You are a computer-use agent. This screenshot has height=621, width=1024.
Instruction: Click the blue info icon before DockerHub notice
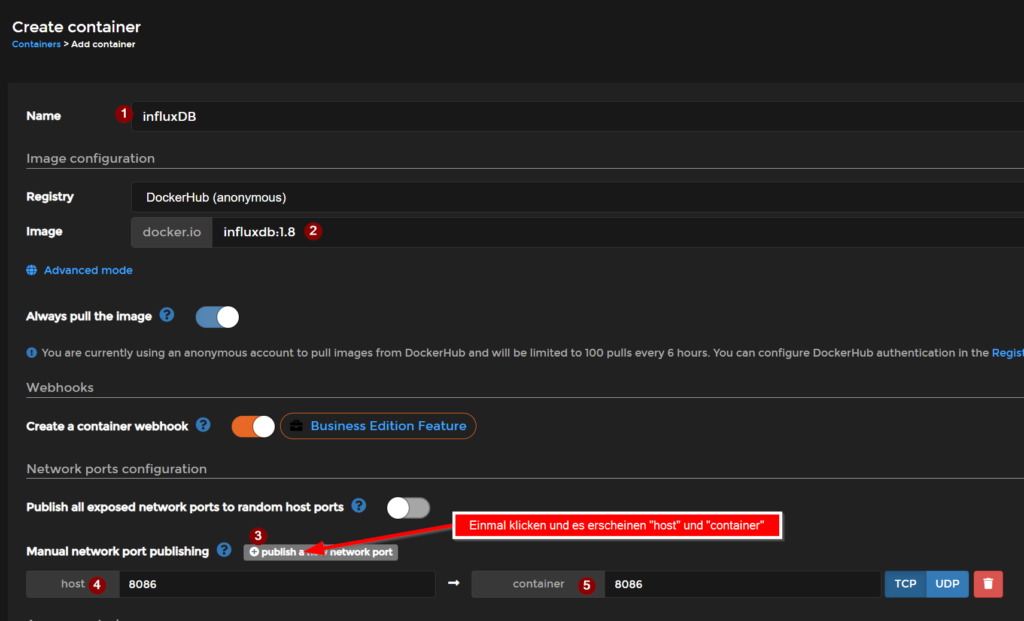32,353
